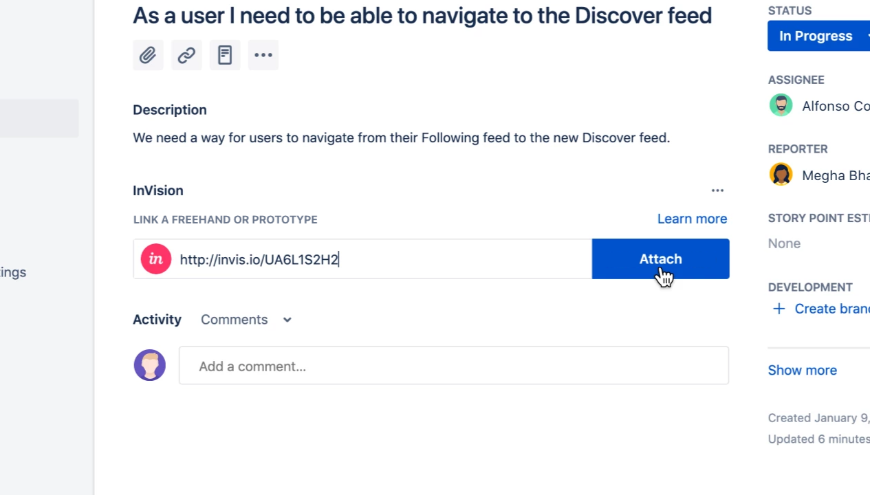Click into the Add a comment box
870x495 pixels.
pos(453,366)
